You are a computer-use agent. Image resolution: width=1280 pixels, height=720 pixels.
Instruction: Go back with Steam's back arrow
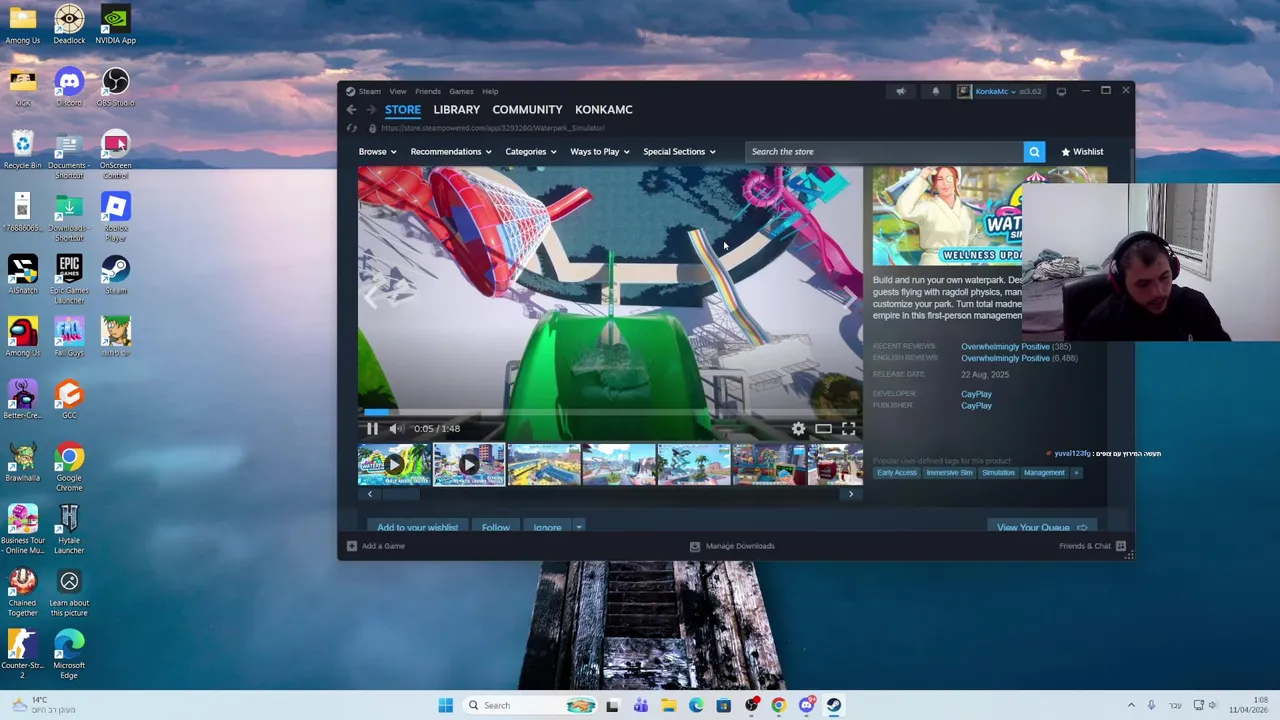coord(351,110)
